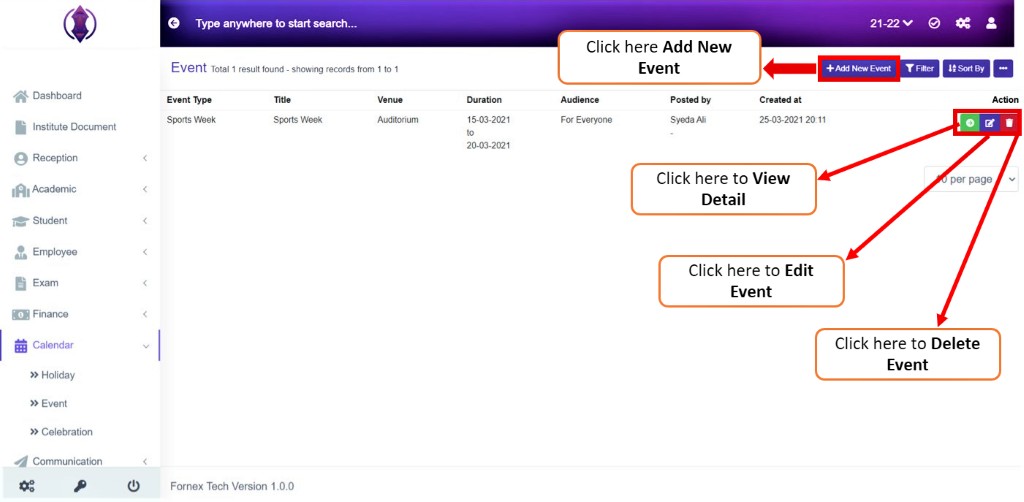Click the Audience column header
The image size is (1024, 502).
pyautogui.click(x=579, y=101)
